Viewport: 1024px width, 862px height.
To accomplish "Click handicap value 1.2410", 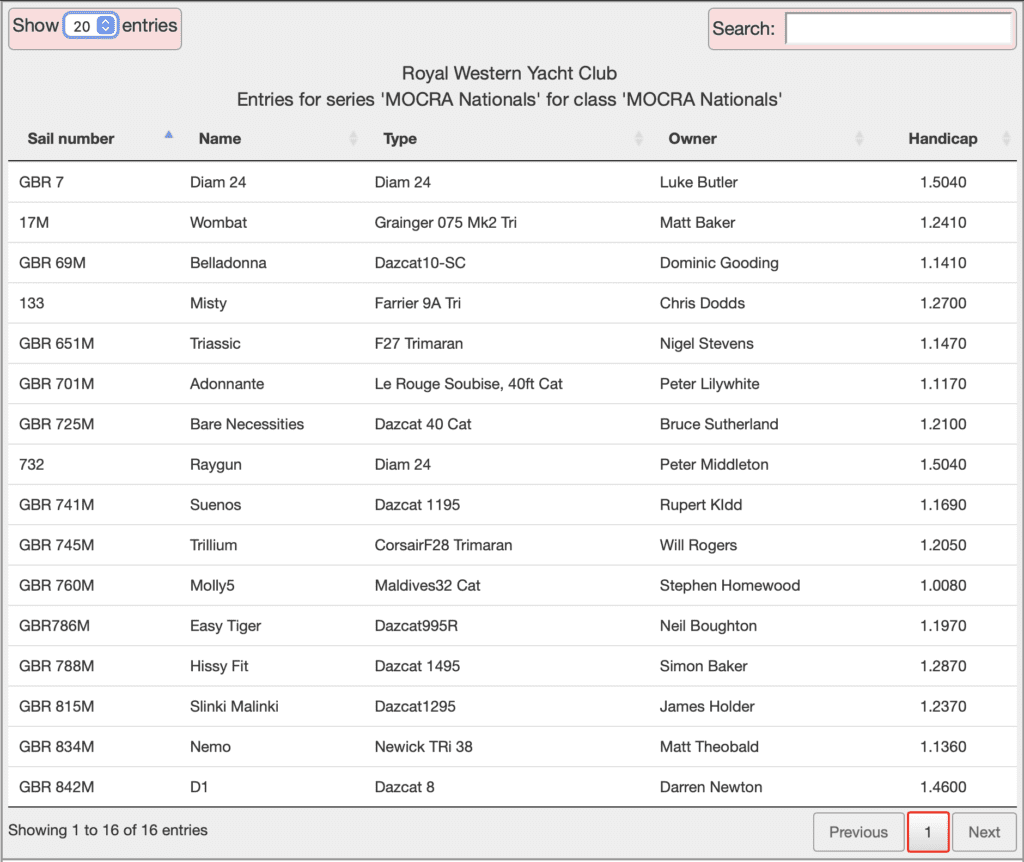I will pyautogui.click(x=943, y=223).
